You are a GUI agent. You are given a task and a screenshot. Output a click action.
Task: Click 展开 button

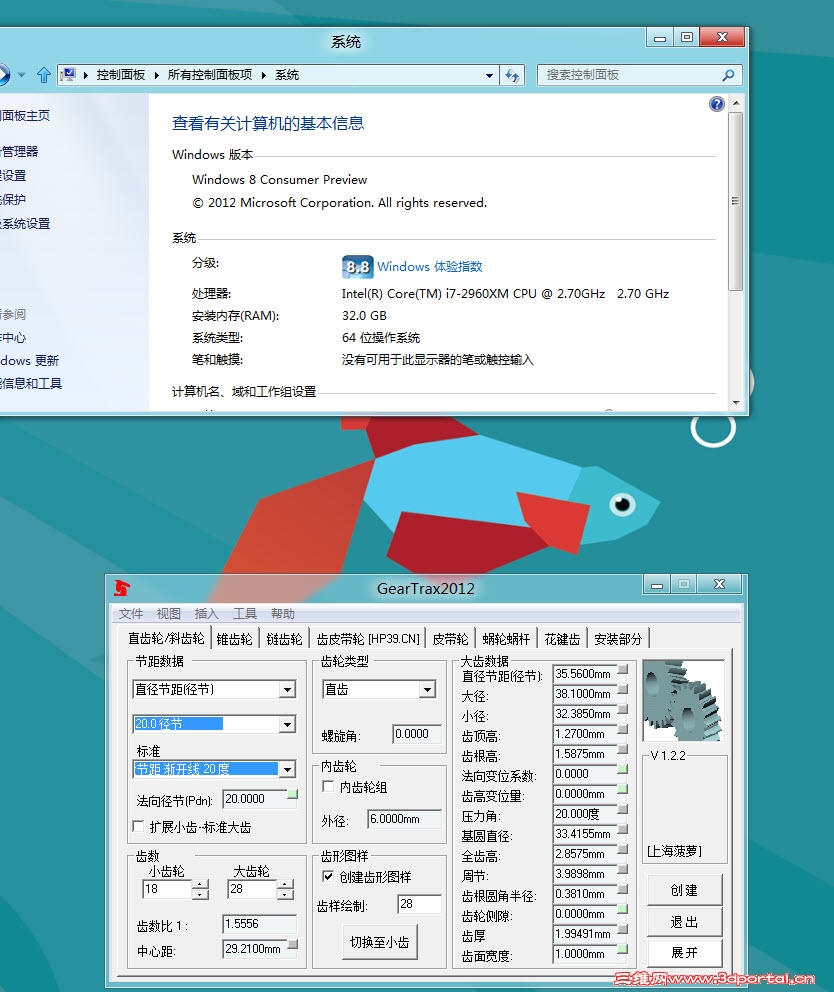click(x=684, y=953)
